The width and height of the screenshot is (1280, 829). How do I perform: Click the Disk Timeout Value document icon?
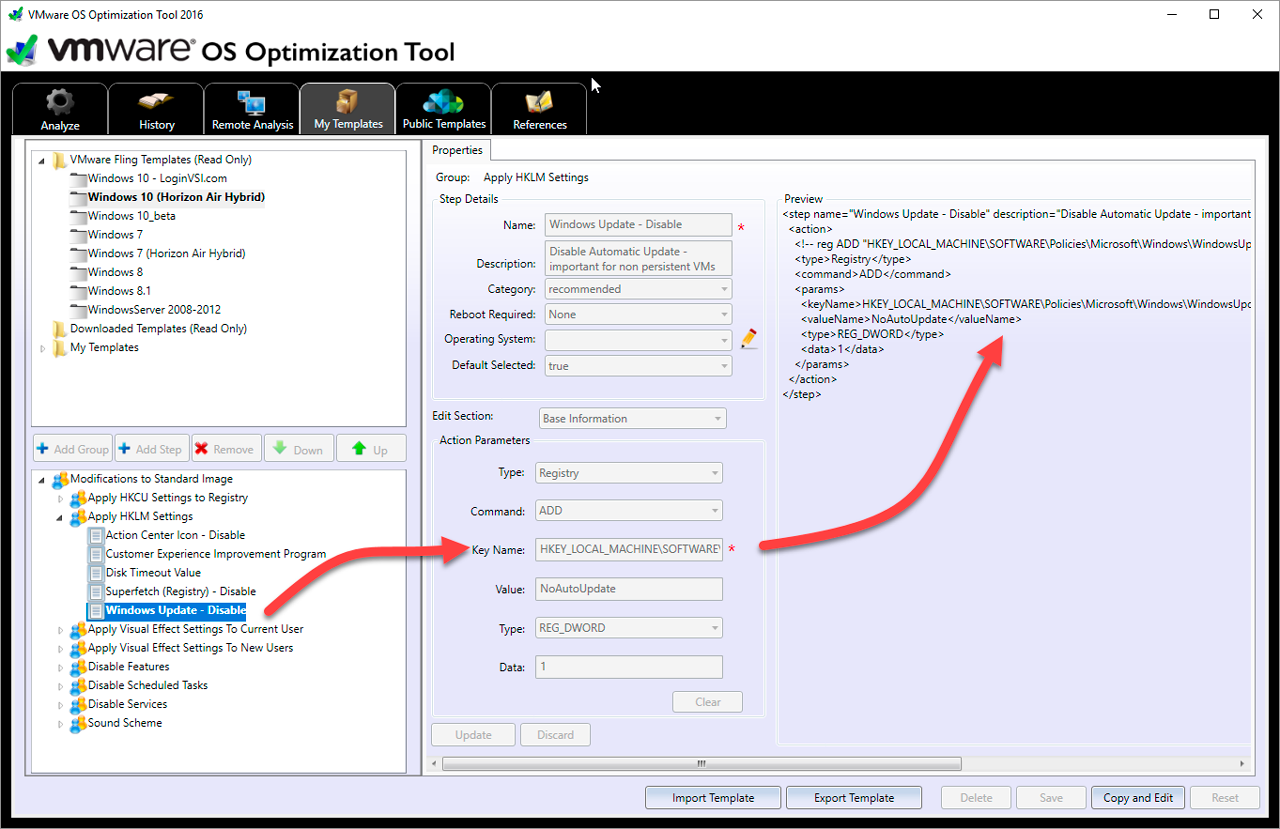(x=95, y=573)
